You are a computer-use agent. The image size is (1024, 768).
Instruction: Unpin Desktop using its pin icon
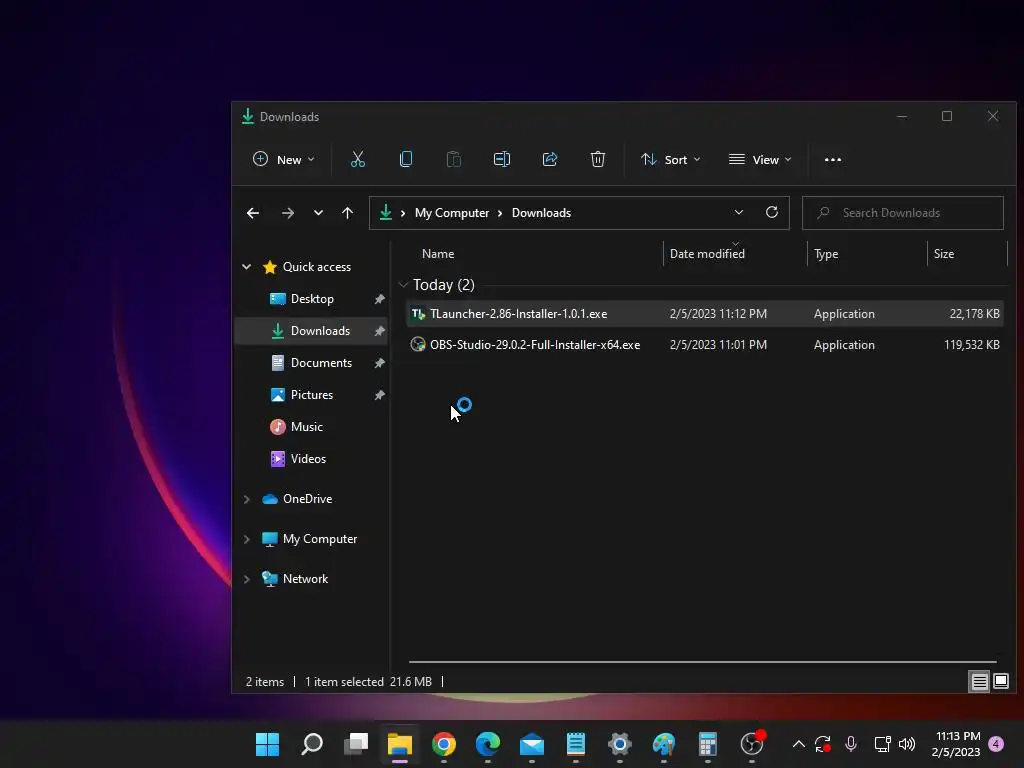click(x=379, y=299)
